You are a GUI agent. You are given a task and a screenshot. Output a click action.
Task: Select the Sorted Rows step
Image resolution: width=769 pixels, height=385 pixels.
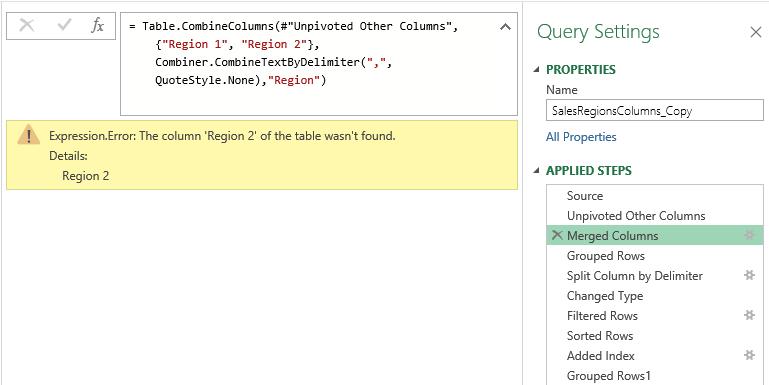point(654,336)
